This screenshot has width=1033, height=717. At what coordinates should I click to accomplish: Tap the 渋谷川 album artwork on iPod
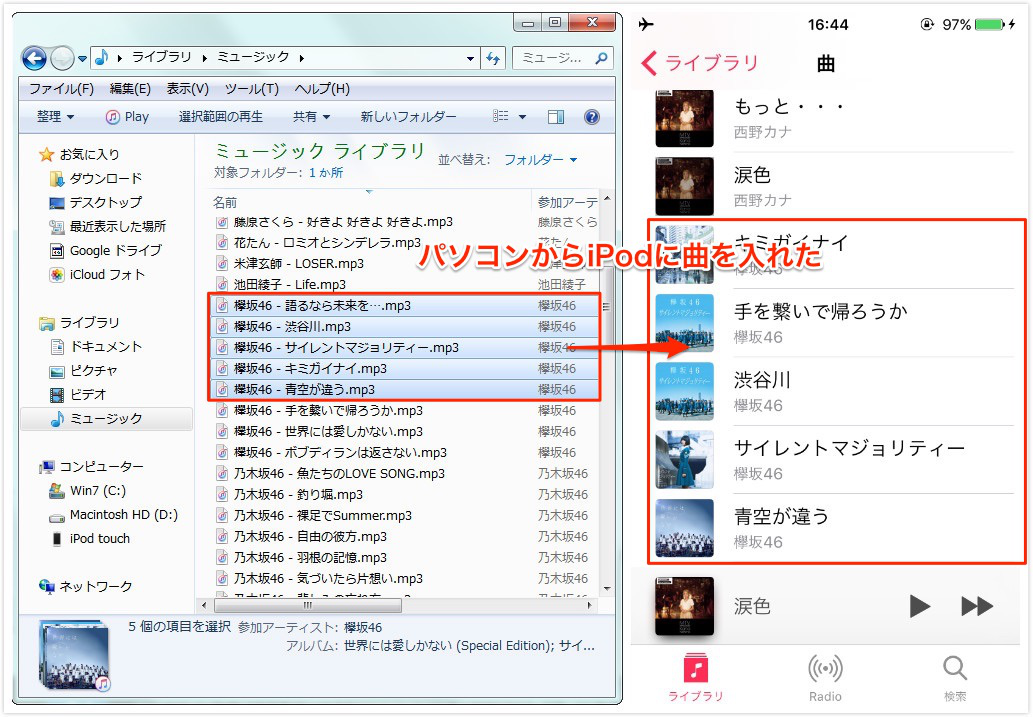(684, 391)
